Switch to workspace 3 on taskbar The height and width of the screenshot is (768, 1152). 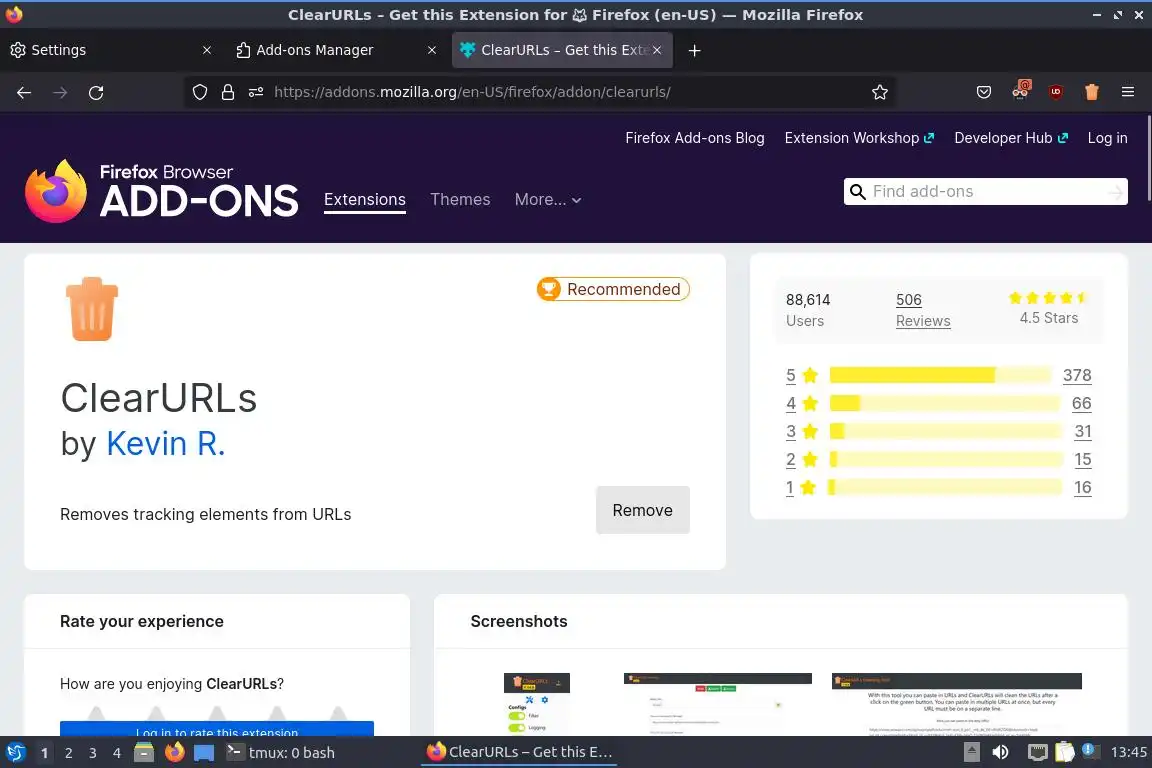point(93,753)
